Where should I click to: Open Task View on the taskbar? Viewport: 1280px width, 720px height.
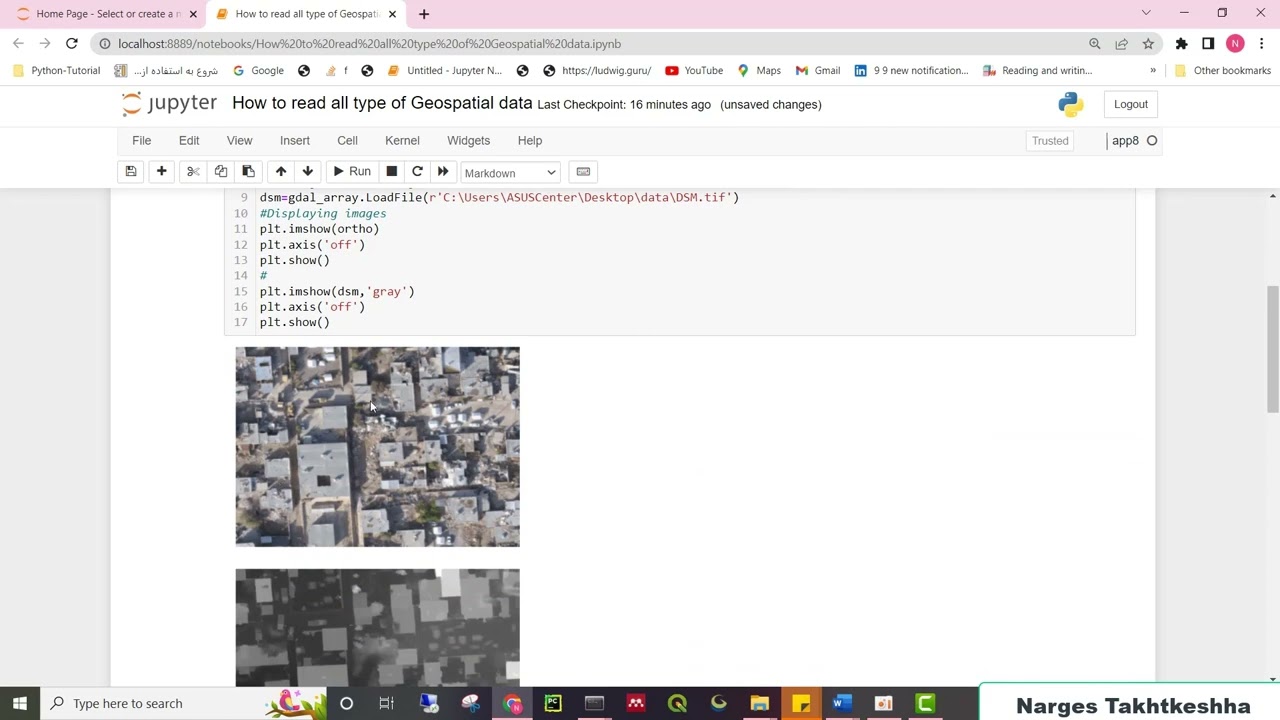387,703
